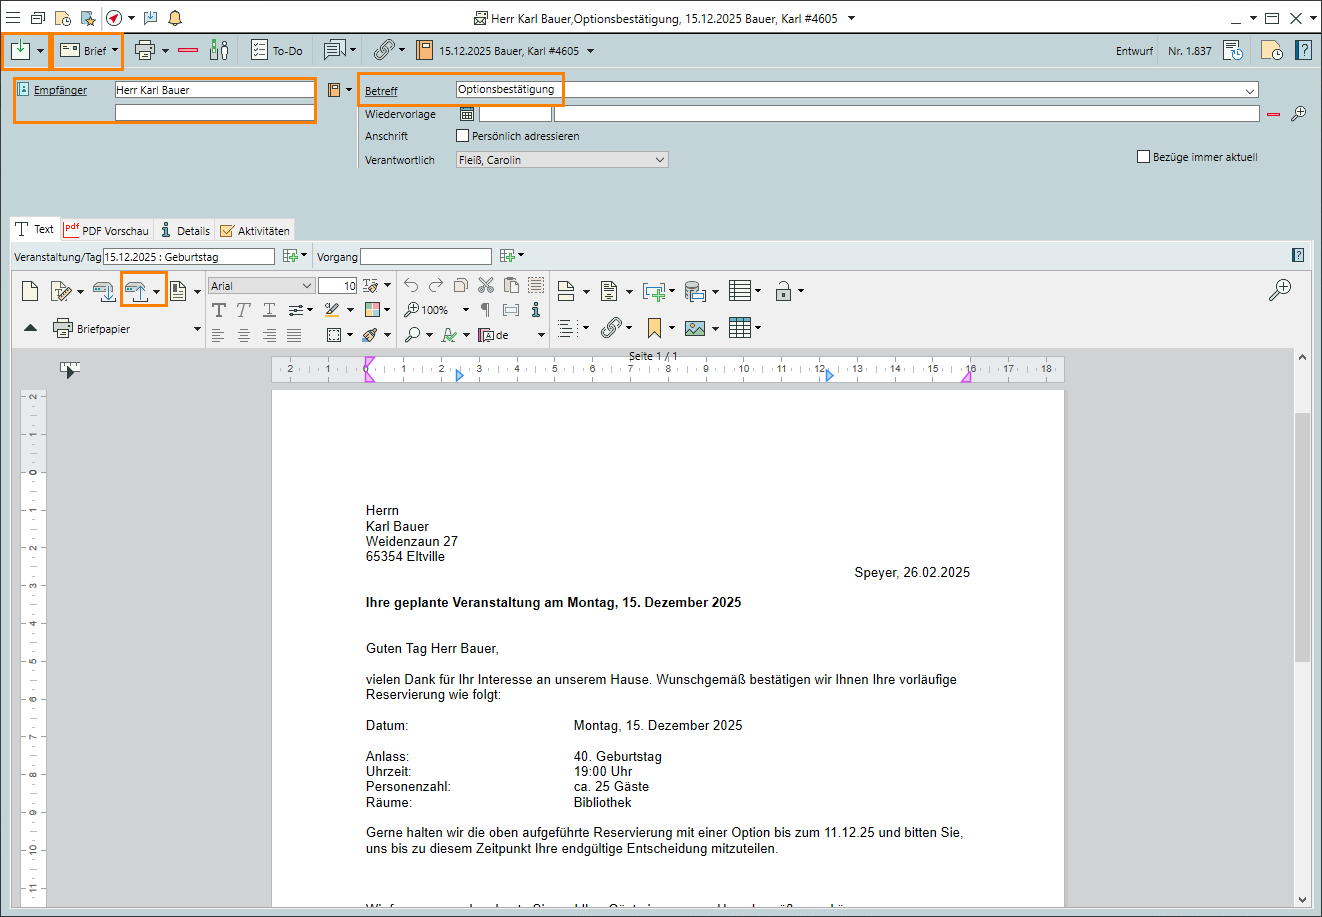This screenshot has height=917, width=1322.
Task: Toggle italic text formatting
Action: (x=244, y=310)
